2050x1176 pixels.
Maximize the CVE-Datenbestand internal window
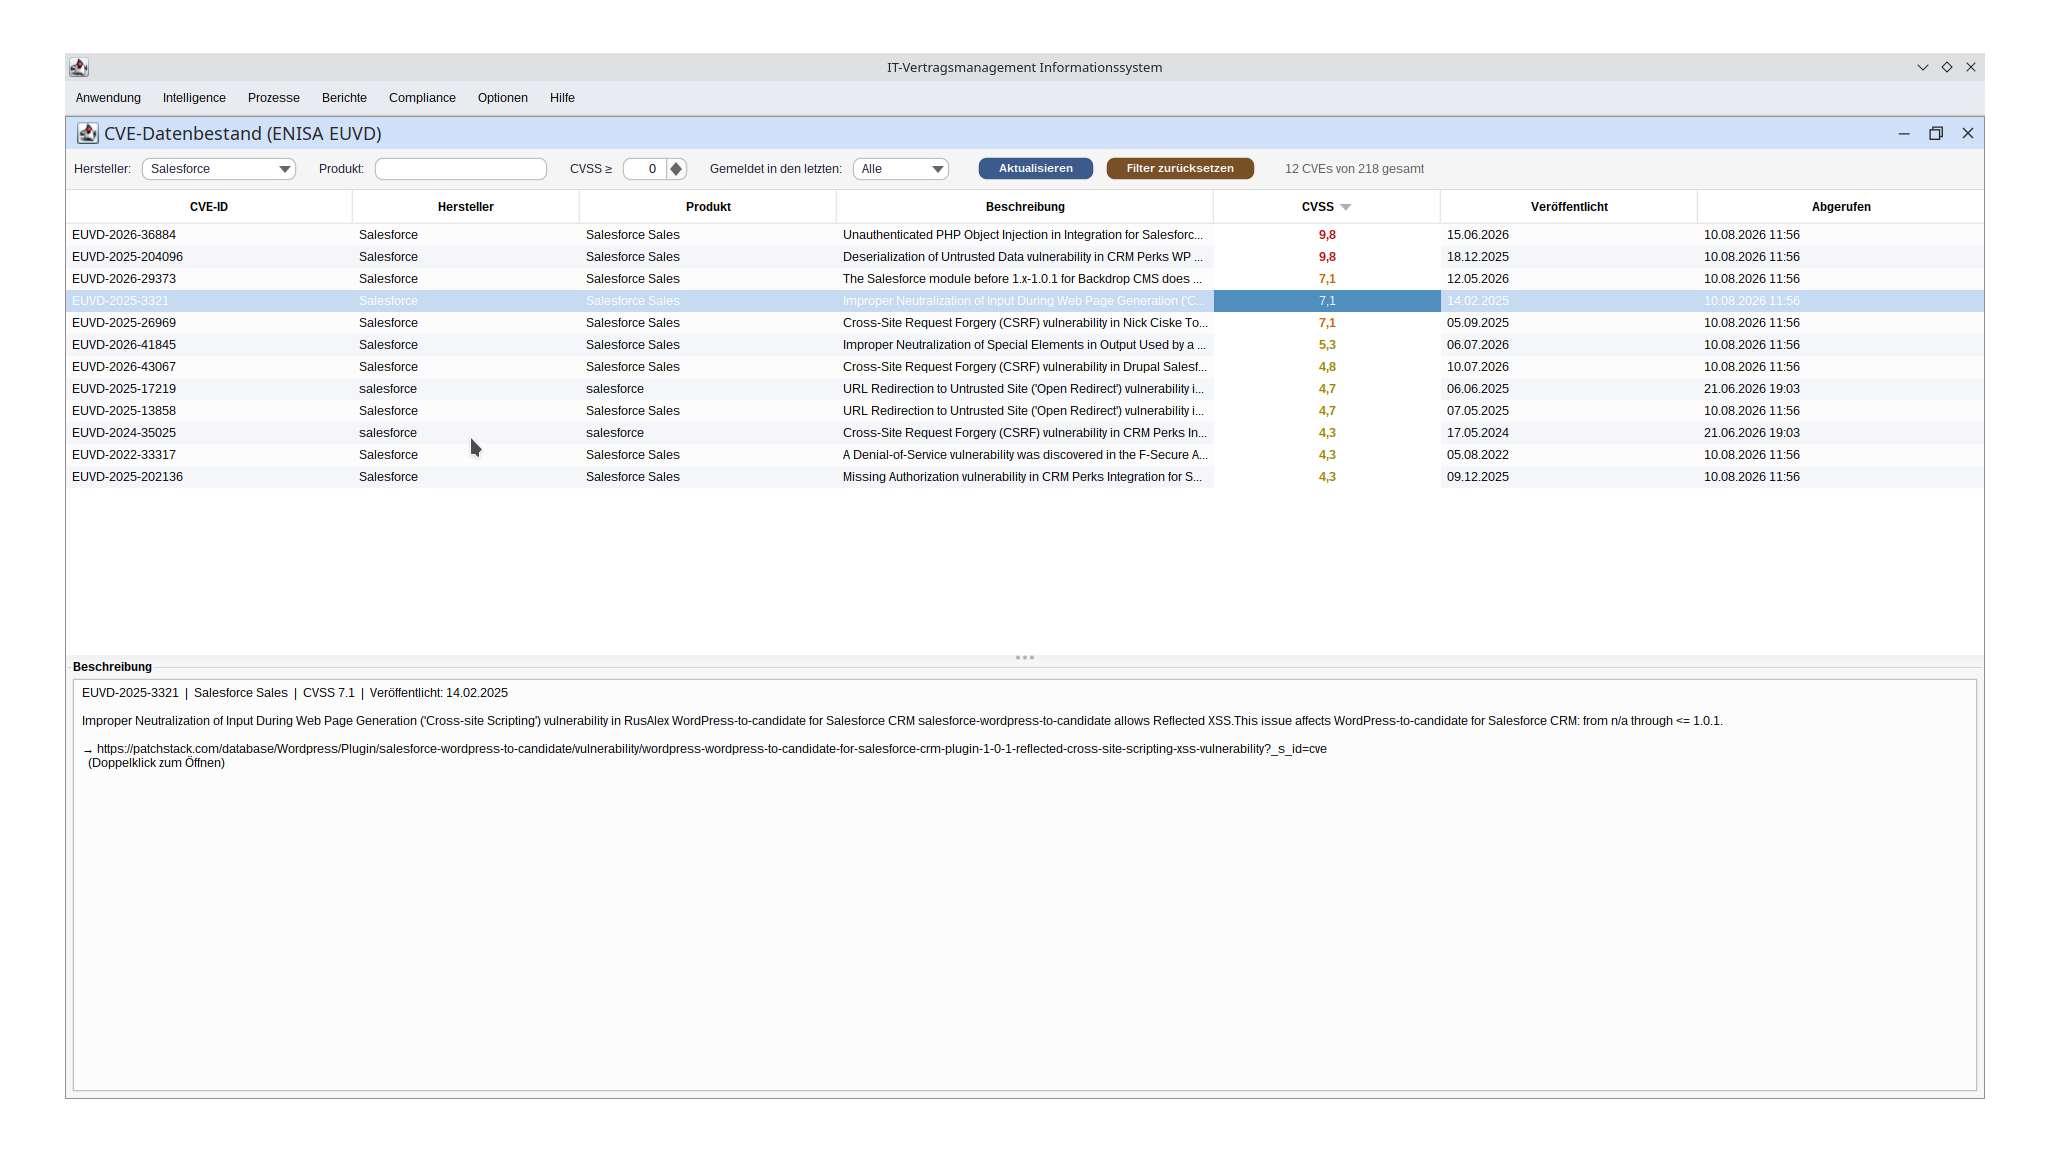1936,133
